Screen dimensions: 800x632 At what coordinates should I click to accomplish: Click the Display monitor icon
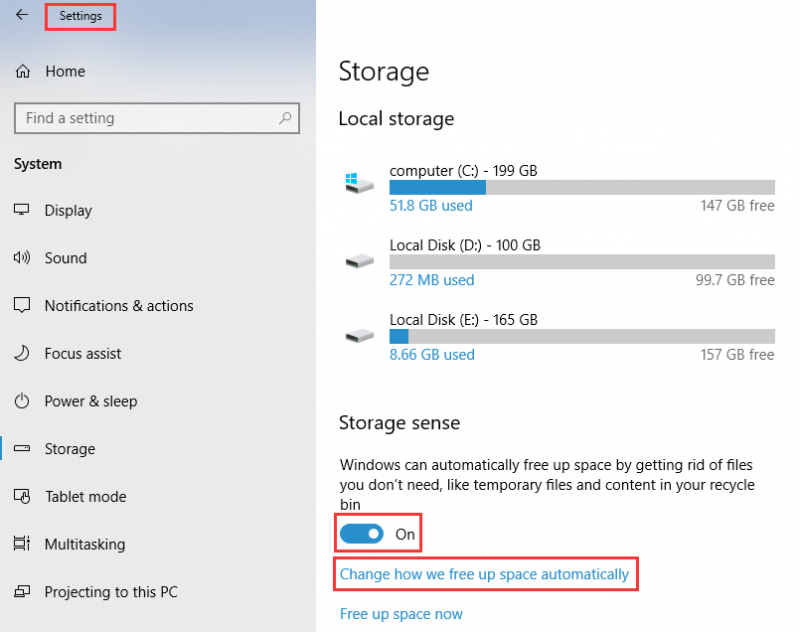(22, 210)
